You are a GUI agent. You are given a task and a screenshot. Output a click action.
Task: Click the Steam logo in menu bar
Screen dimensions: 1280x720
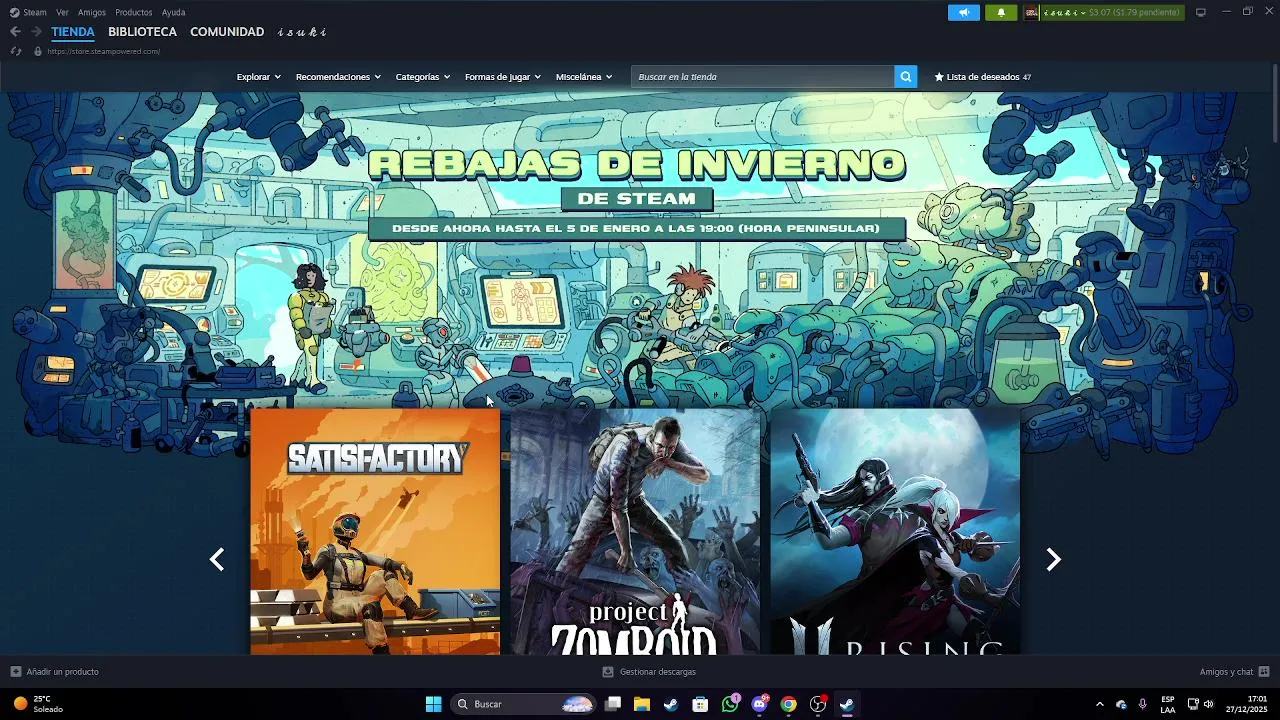[14, 12]
